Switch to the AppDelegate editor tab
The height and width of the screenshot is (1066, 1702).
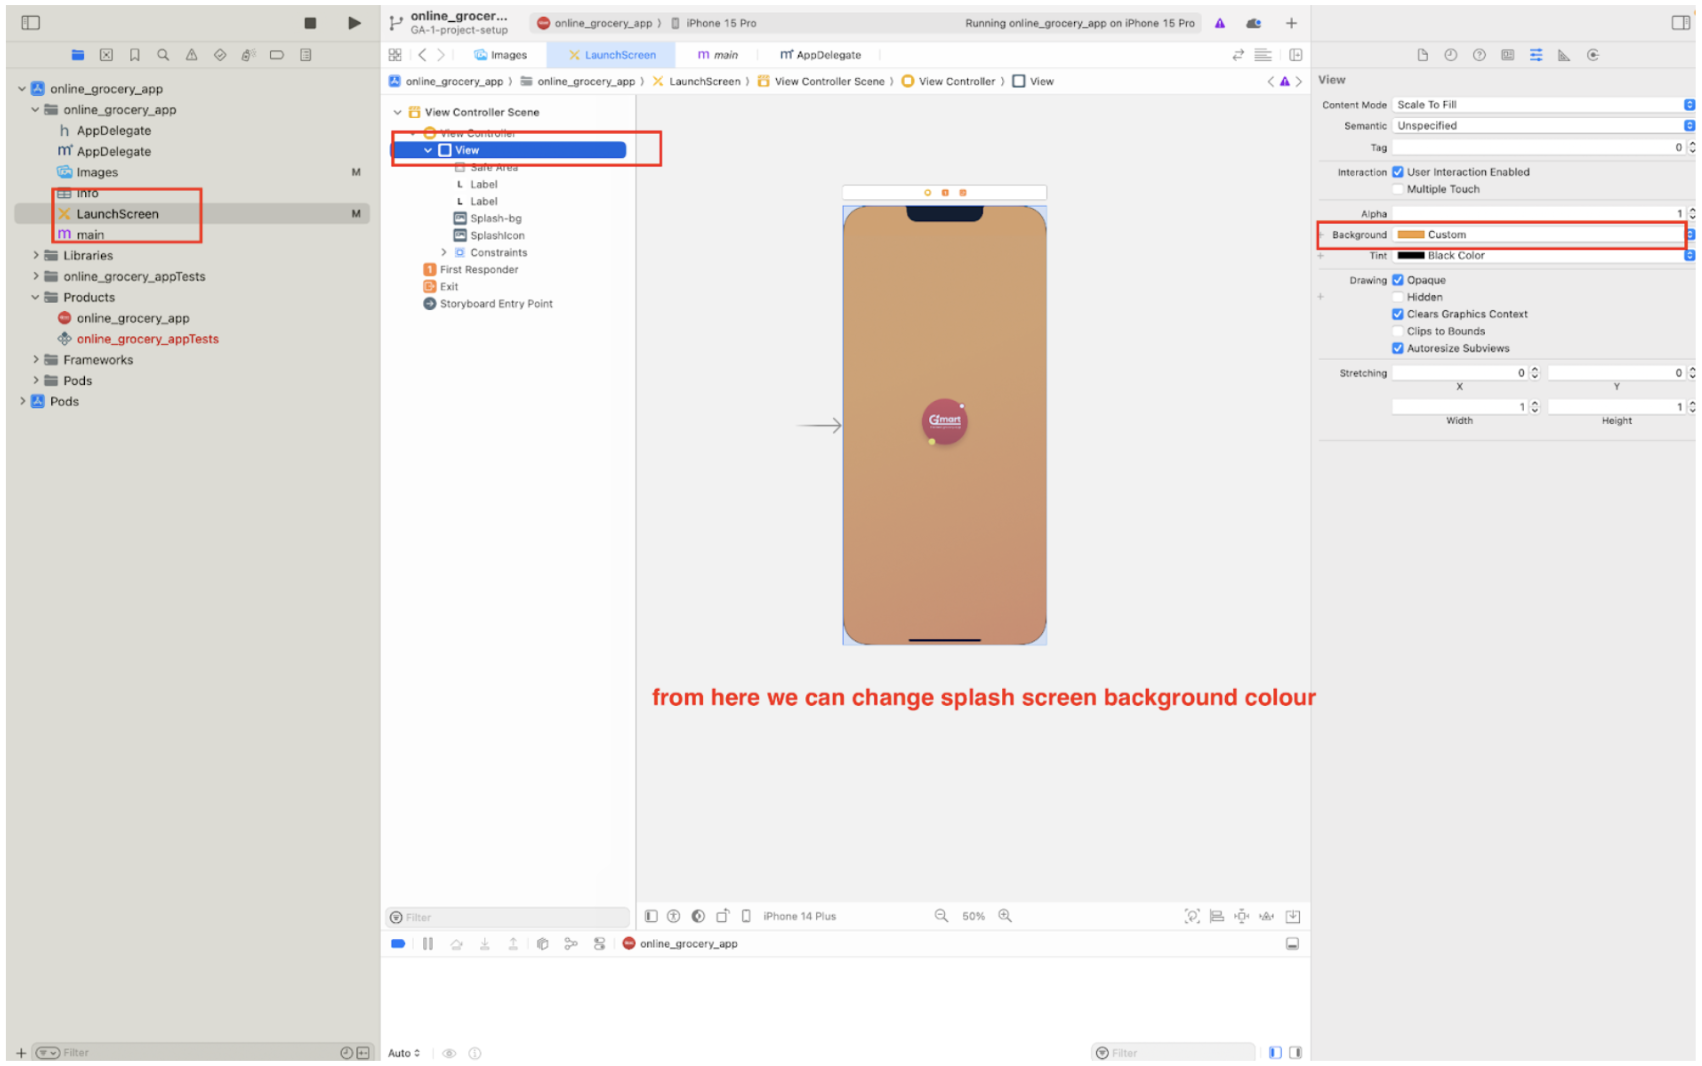click(x=820, y=55)
